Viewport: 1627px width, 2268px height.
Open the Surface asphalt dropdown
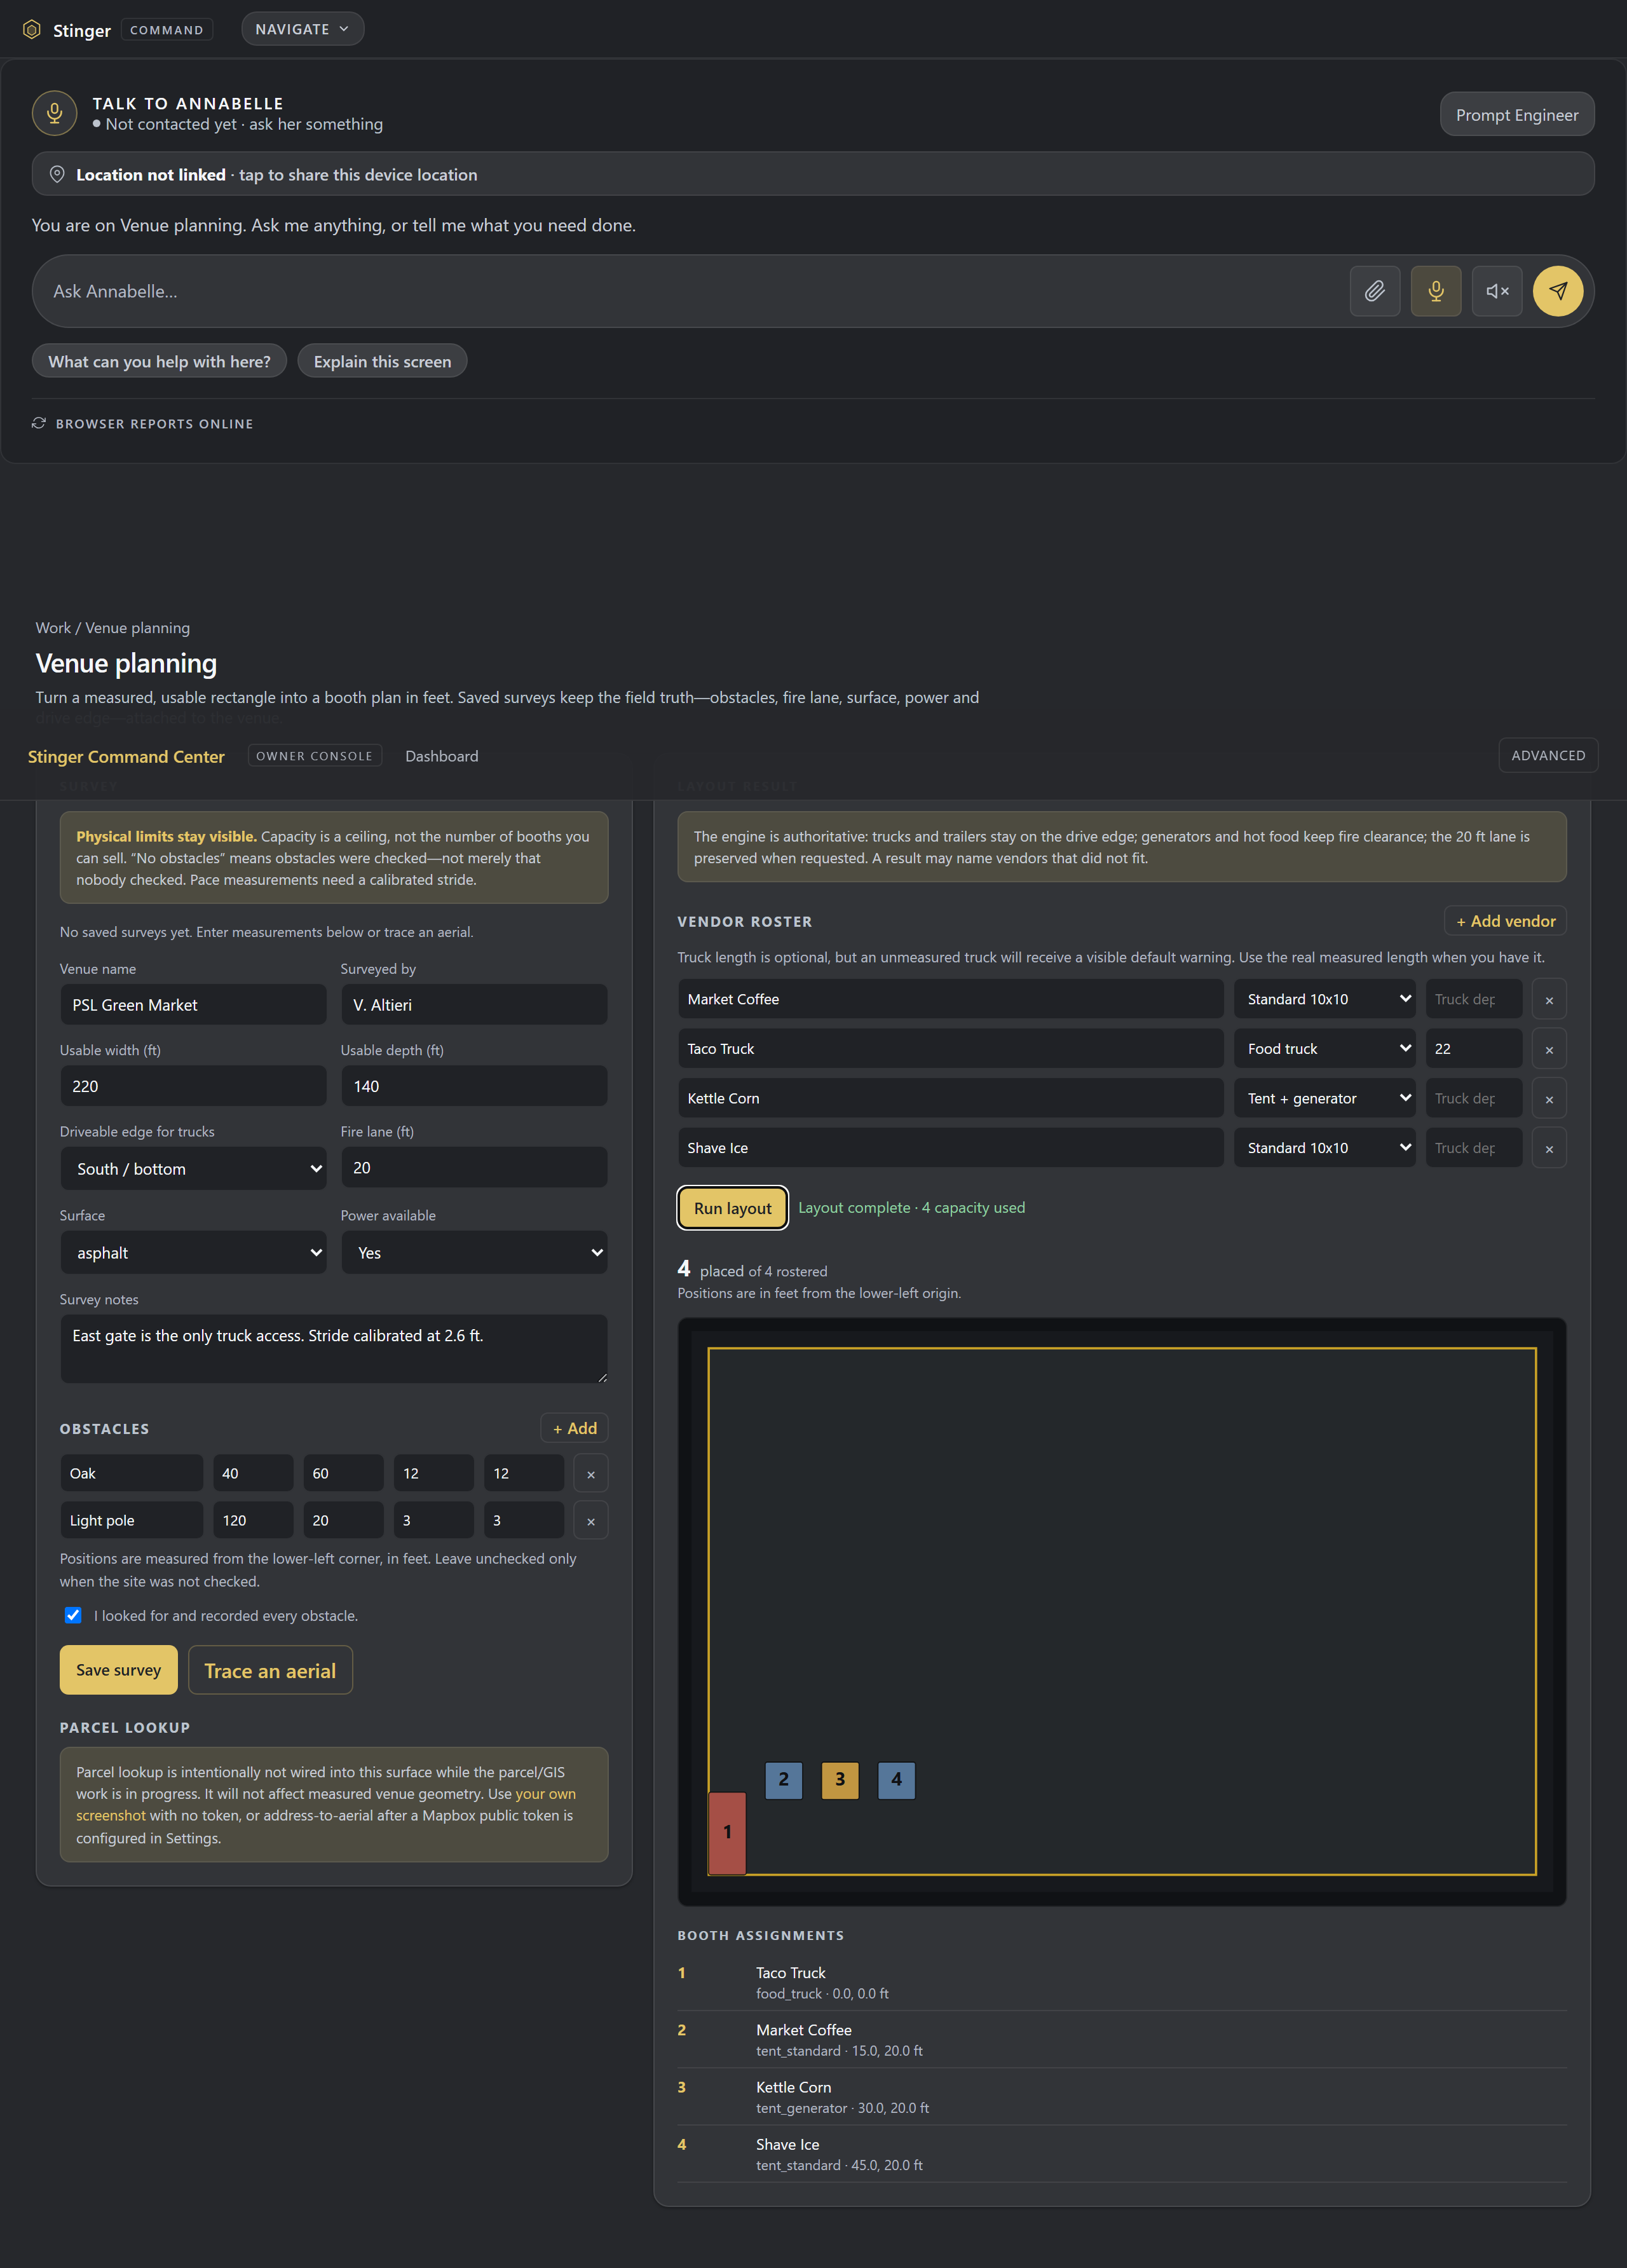click(x=193, y=1252)
